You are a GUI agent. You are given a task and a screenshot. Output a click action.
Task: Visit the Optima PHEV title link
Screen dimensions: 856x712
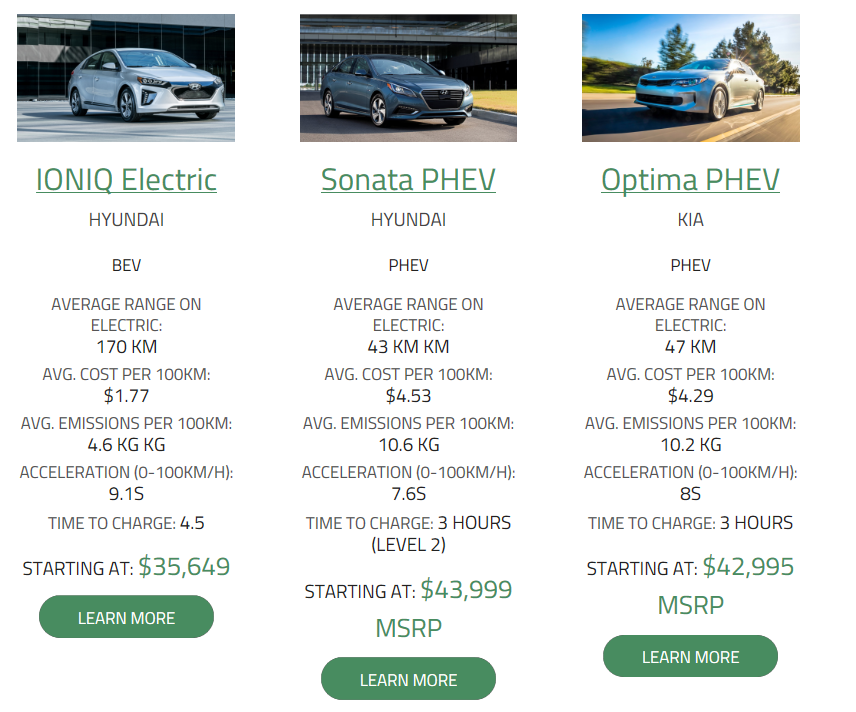(691, 180)
